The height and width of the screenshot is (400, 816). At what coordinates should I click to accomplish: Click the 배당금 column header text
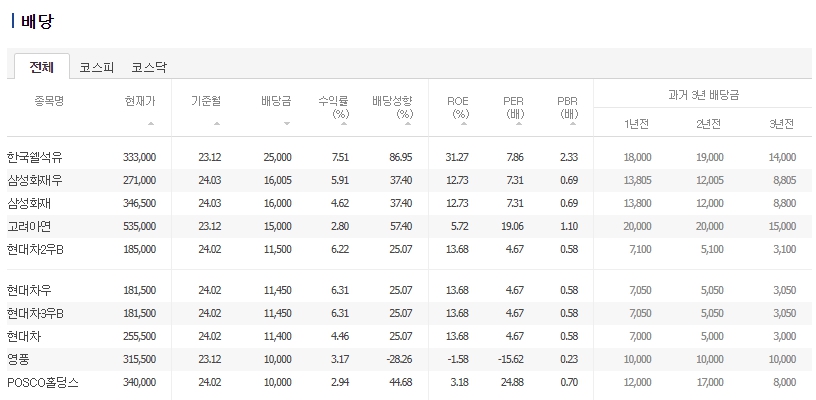[276, 101]
